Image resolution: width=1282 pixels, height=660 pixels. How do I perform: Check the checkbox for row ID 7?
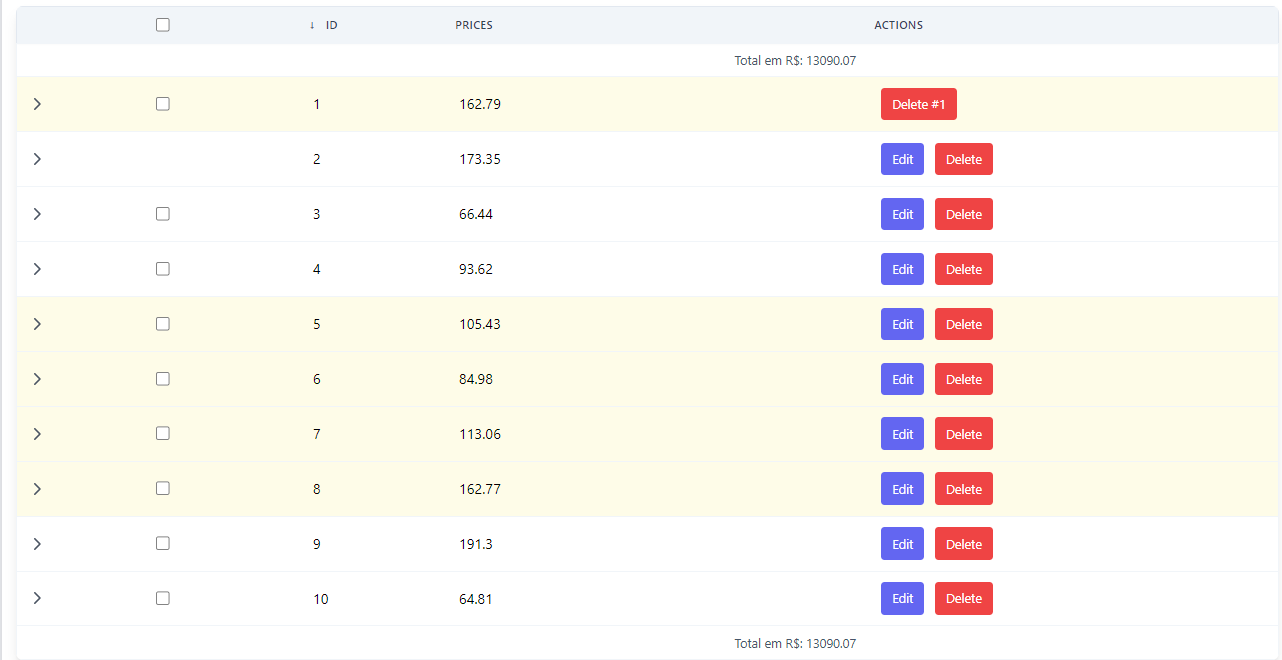(x=163, y=434)
